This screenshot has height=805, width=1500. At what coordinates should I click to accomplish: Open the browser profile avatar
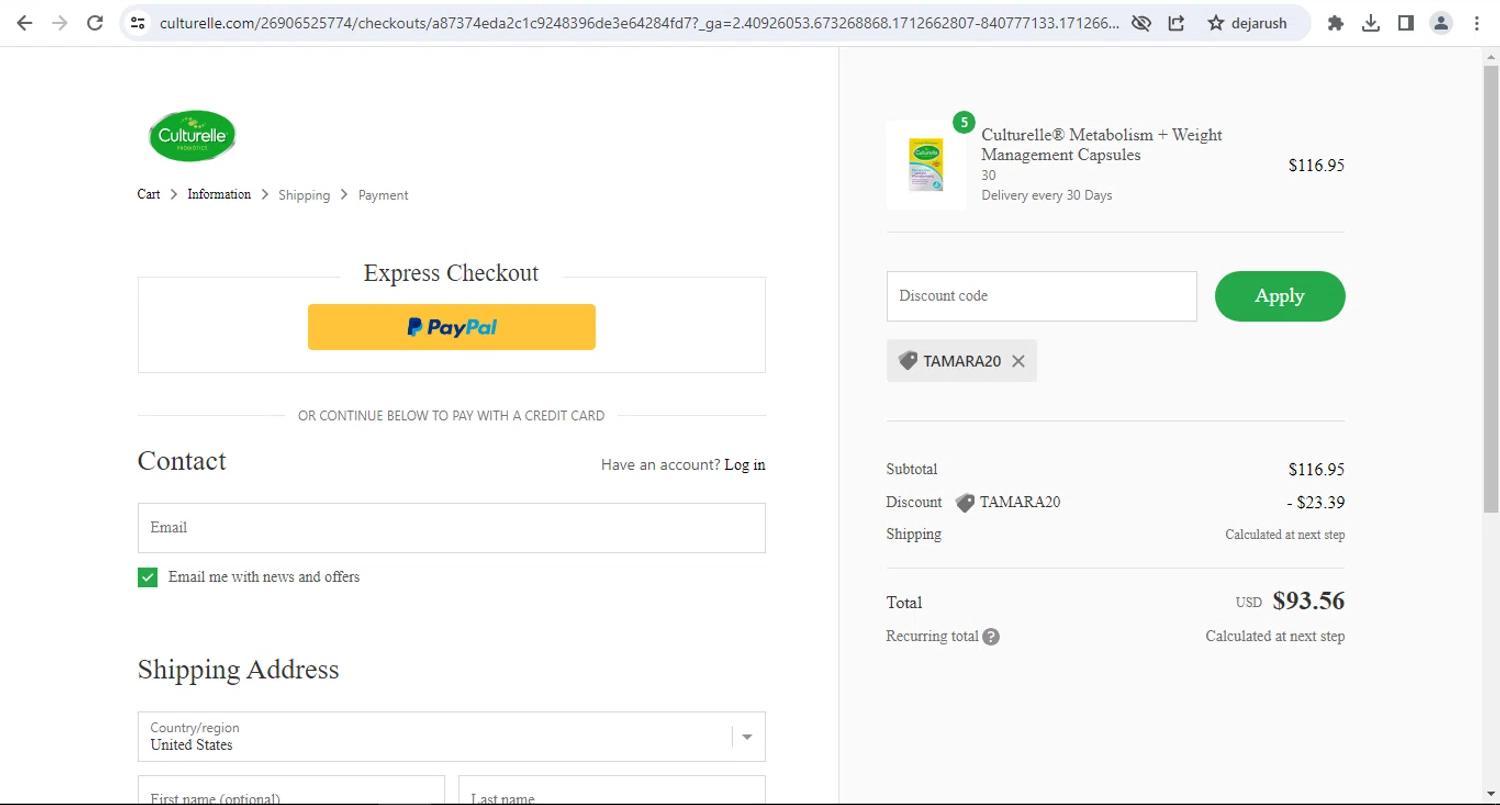pyautogui.click(x=1441, y=22)
